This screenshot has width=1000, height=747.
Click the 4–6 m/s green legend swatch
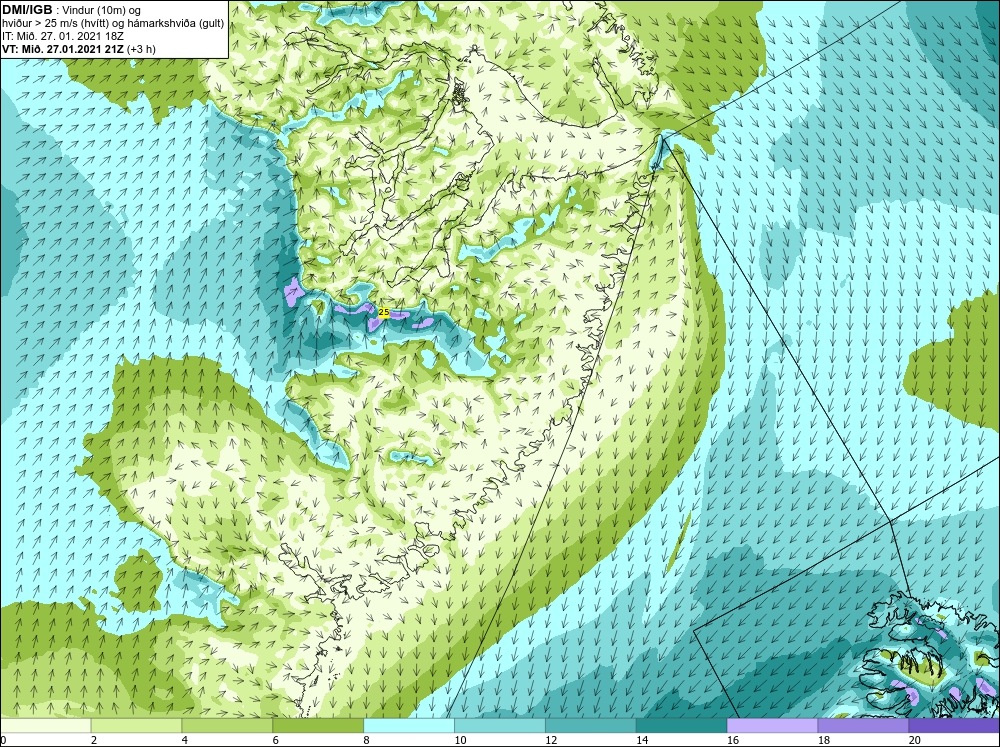pyautogui.click(x=227, y=725)
